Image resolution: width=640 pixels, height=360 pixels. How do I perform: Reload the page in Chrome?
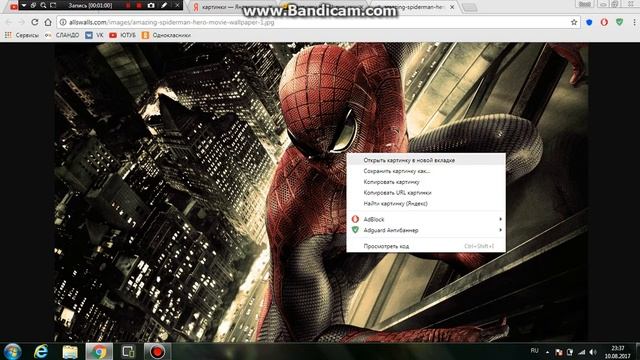tap(35, 22)
